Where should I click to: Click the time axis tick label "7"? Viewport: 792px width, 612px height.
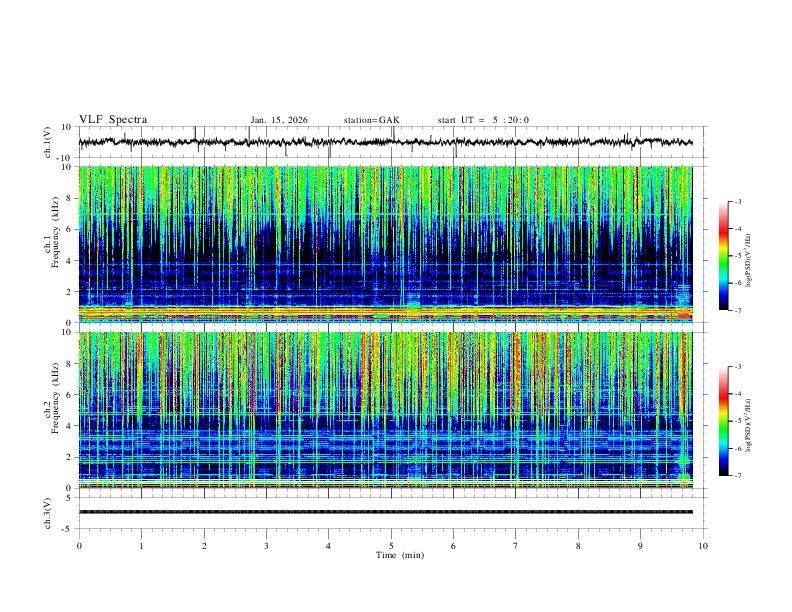click(x=516, y=546)
